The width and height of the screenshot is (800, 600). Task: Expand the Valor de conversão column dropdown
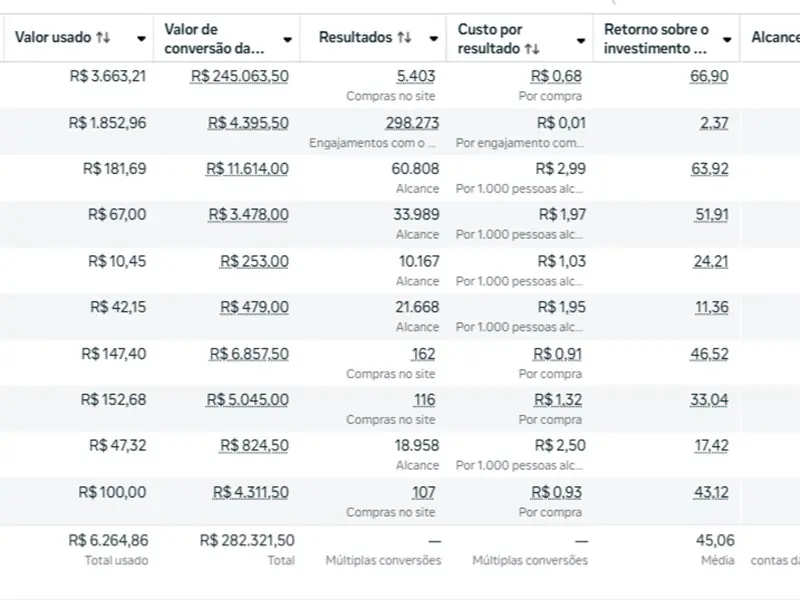(288, 39)
